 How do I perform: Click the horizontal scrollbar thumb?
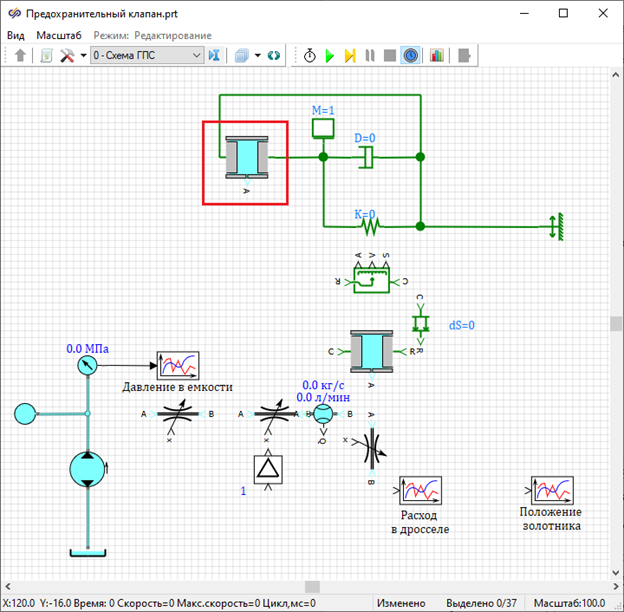(x=313, y=587)
